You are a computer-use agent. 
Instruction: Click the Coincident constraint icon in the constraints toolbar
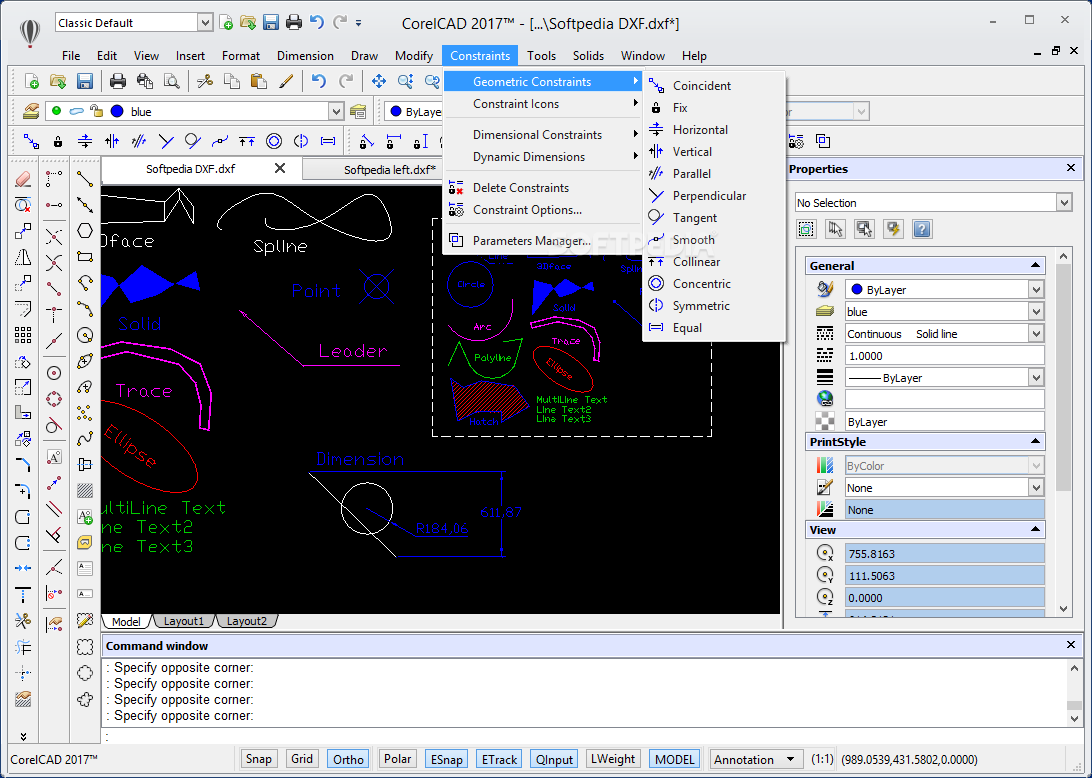[x=31, y=141]
